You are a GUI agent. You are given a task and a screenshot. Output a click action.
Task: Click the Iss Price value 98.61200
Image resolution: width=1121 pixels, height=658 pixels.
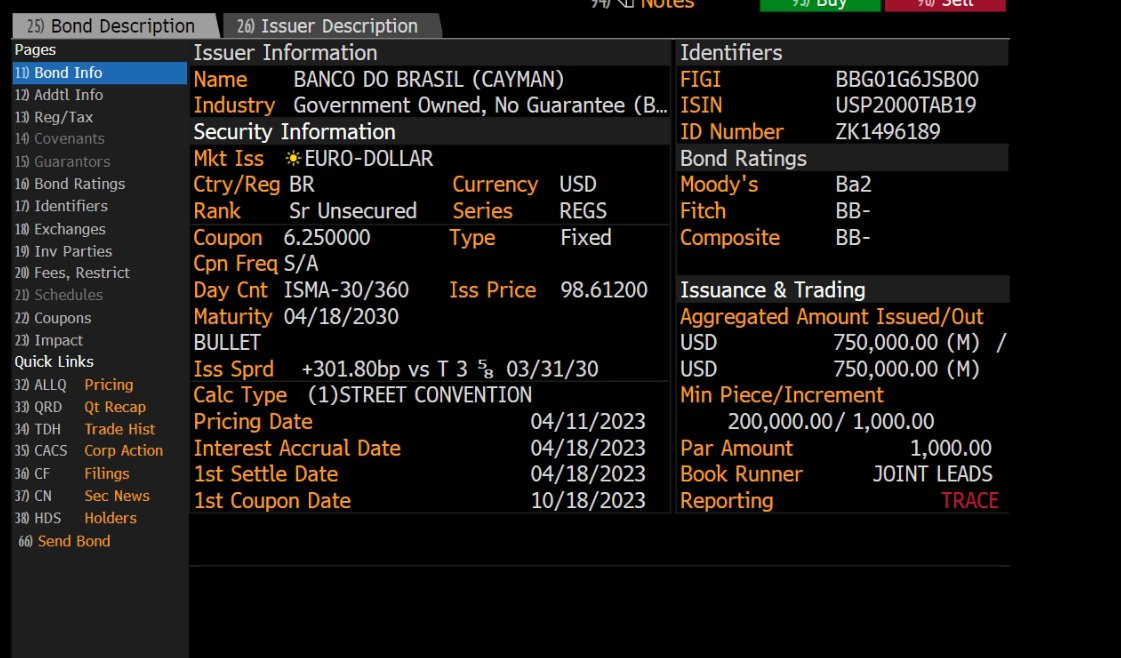point(603,290)
